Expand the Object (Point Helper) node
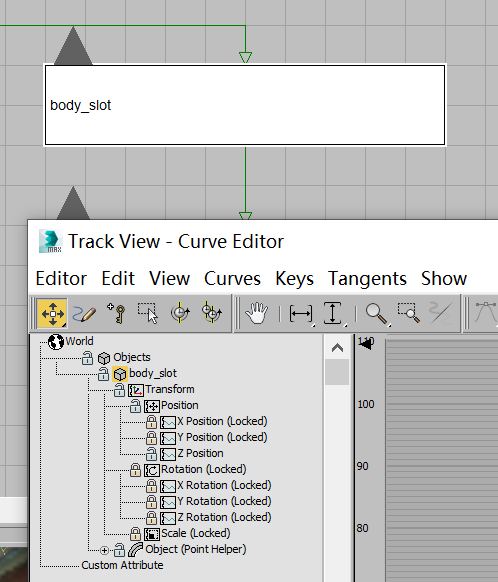The image size is (498, 582). (104, 550)
